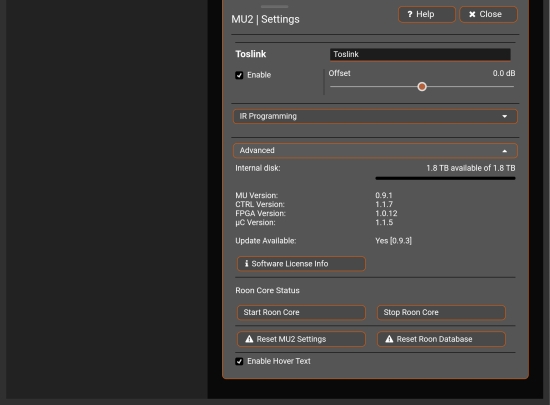Screen dimensions: 550x405
Task: Start the Roon Core service
Action: [301, 312]
